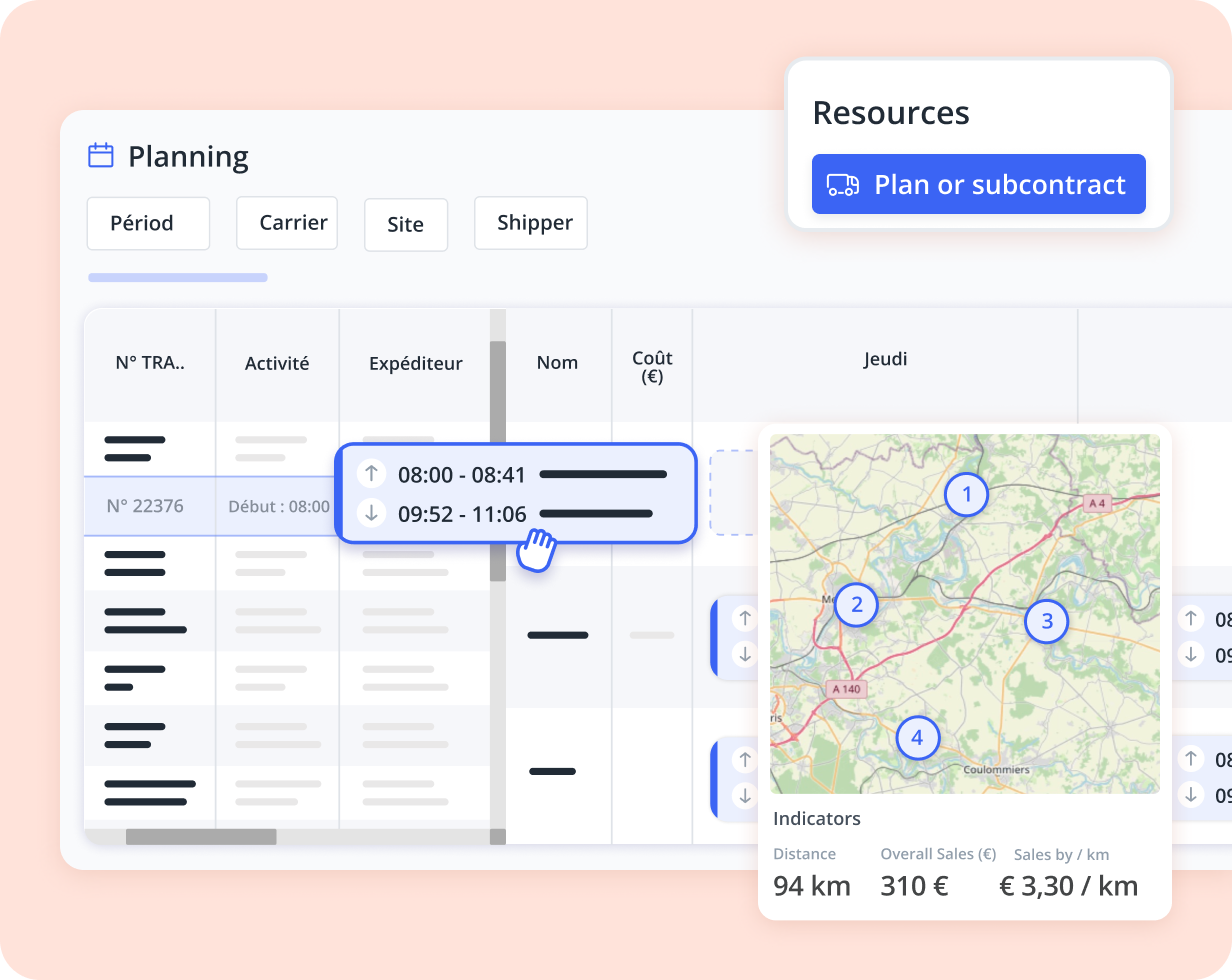The image size is (1232, 980).
Task: Select map marker 4 near Coulommiers
Action: [x=918, y=739]
